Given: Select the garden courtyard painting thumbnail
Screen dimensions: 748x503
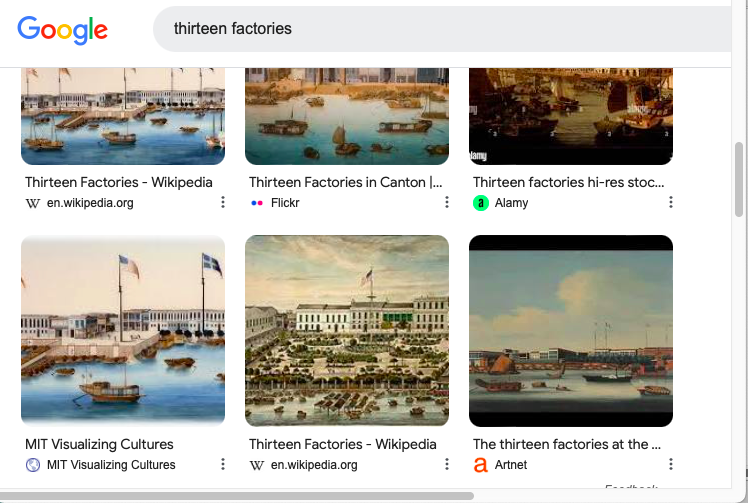Looking at the screenshot, I should tap(347, 331).
